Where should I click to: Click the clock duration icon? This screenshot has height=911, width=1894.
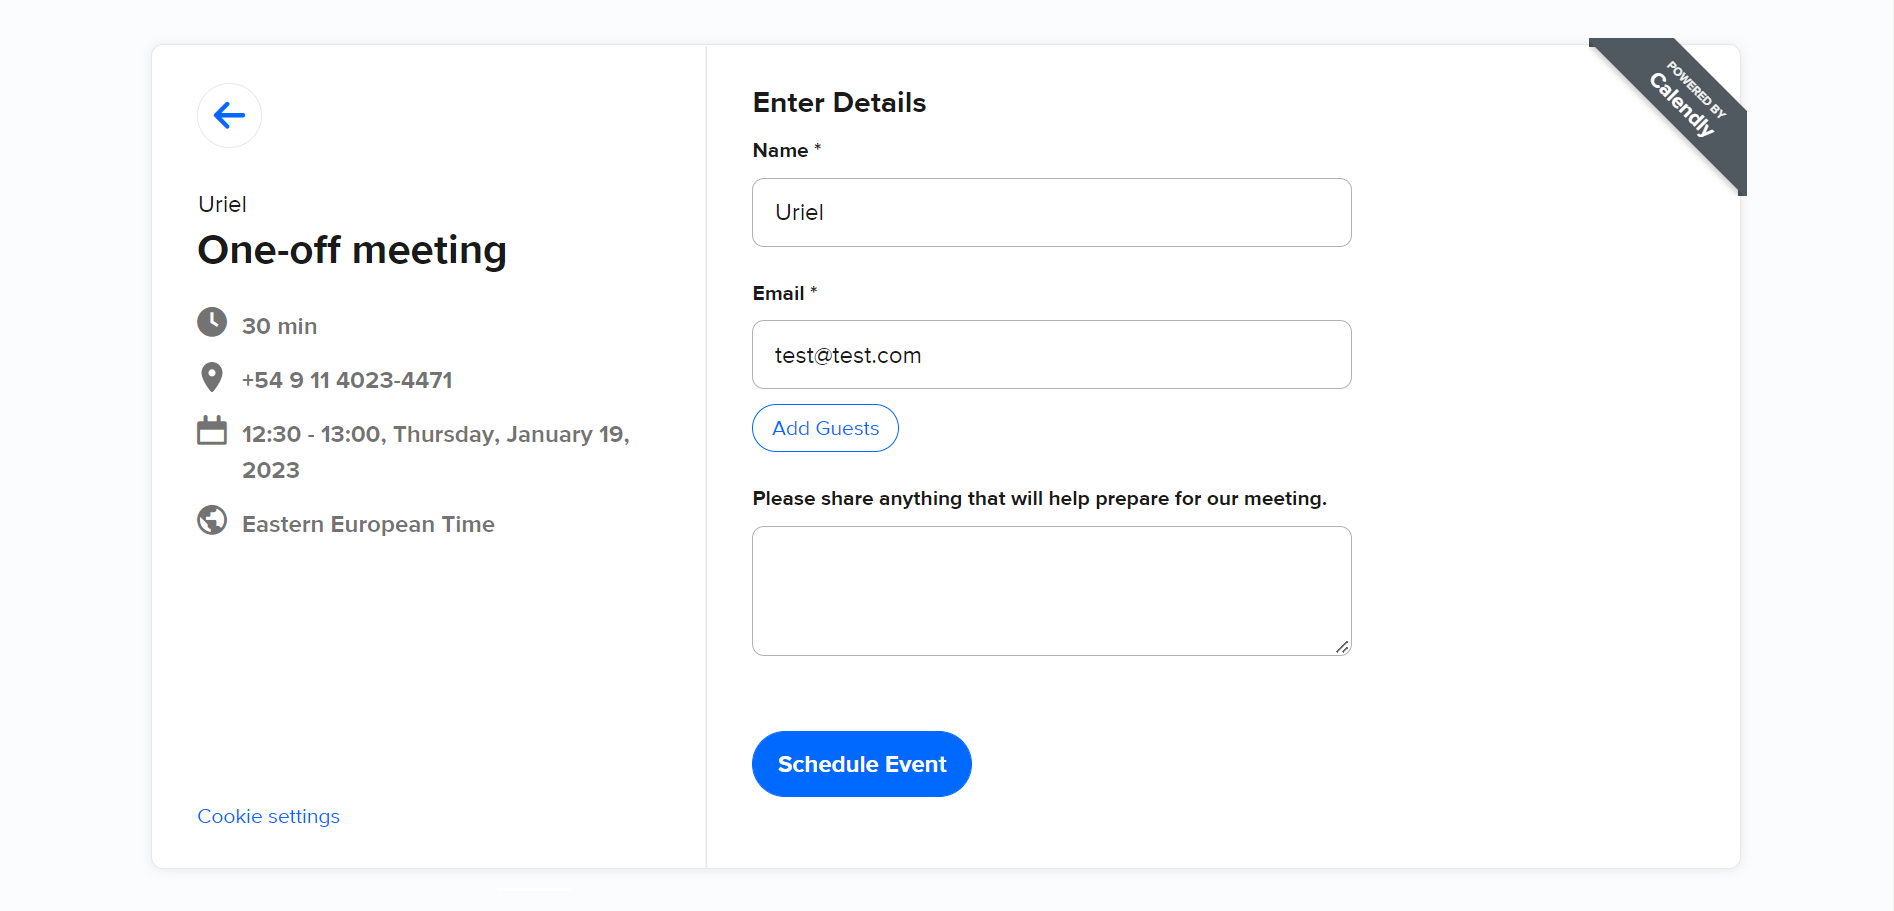212,323
